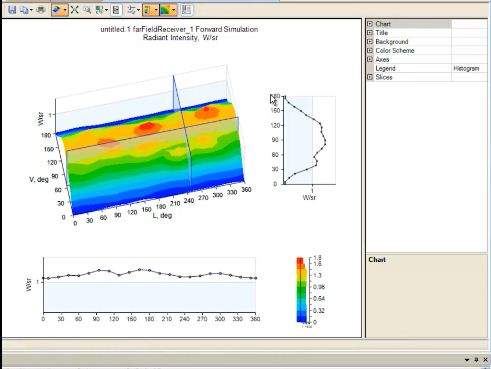Select the Background property row
Viewport: 491px width, 369px height.
(x=426, y=42)
